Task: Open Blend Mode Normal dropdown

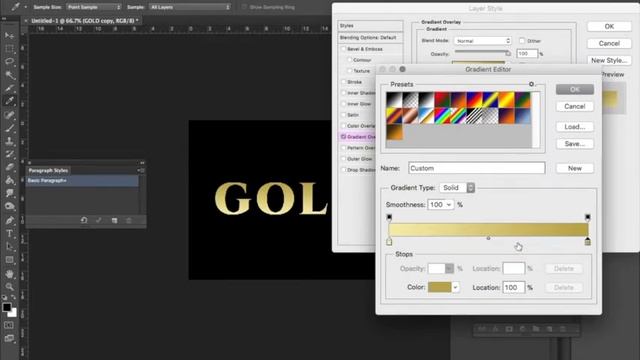Action: pyautogui.click(x=482, y=41)
